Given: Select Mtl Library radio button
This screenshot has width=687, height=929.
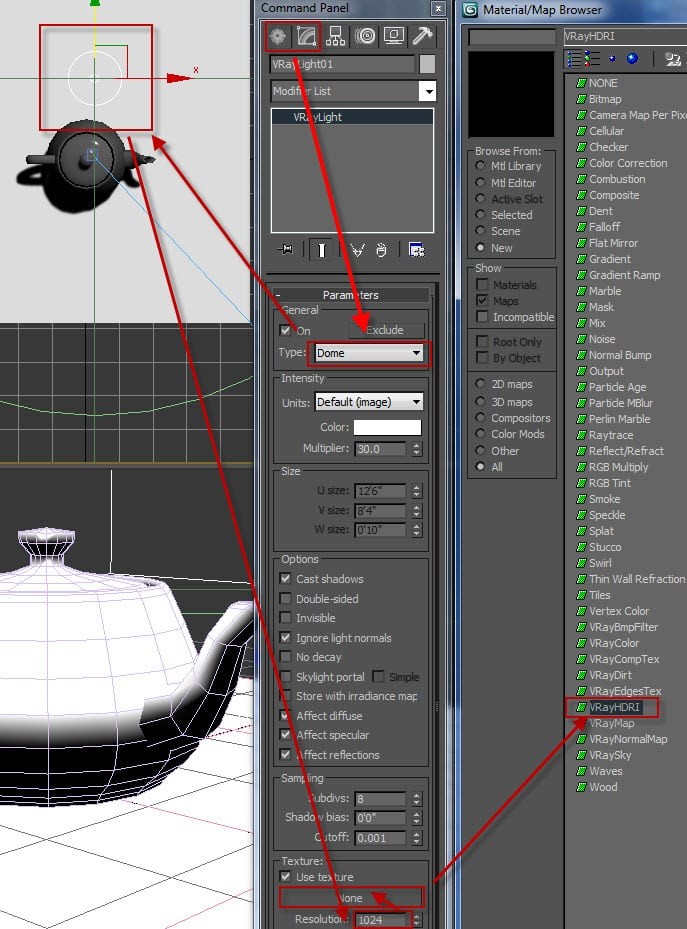Looking at the screenshot, I should tap(480, 166).
